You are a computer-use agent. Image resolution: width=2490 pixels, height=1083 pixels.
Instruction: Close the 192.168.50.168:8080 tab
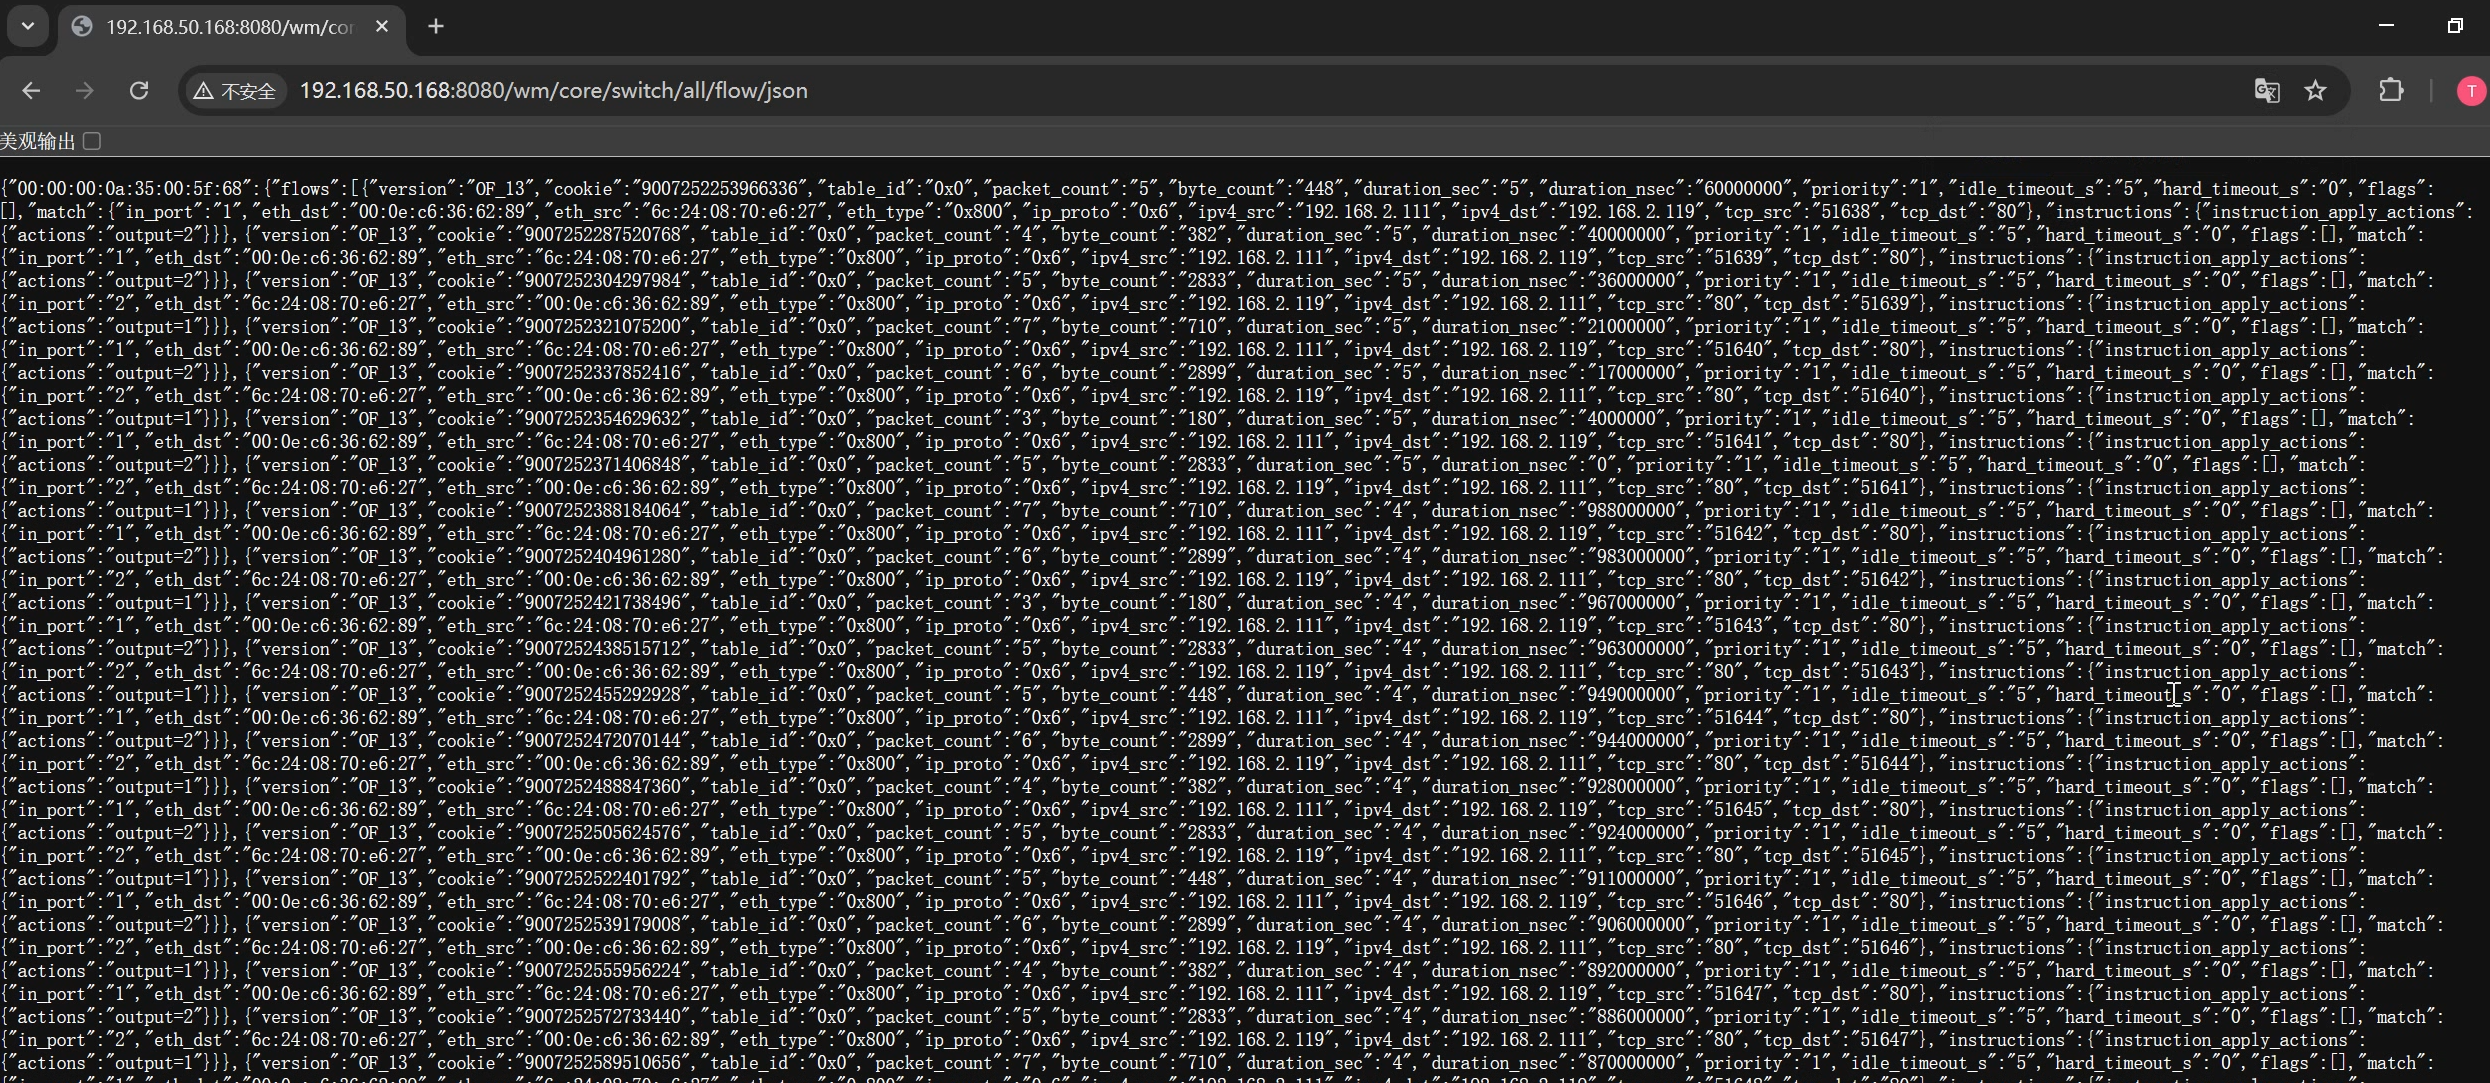(382, 27)
